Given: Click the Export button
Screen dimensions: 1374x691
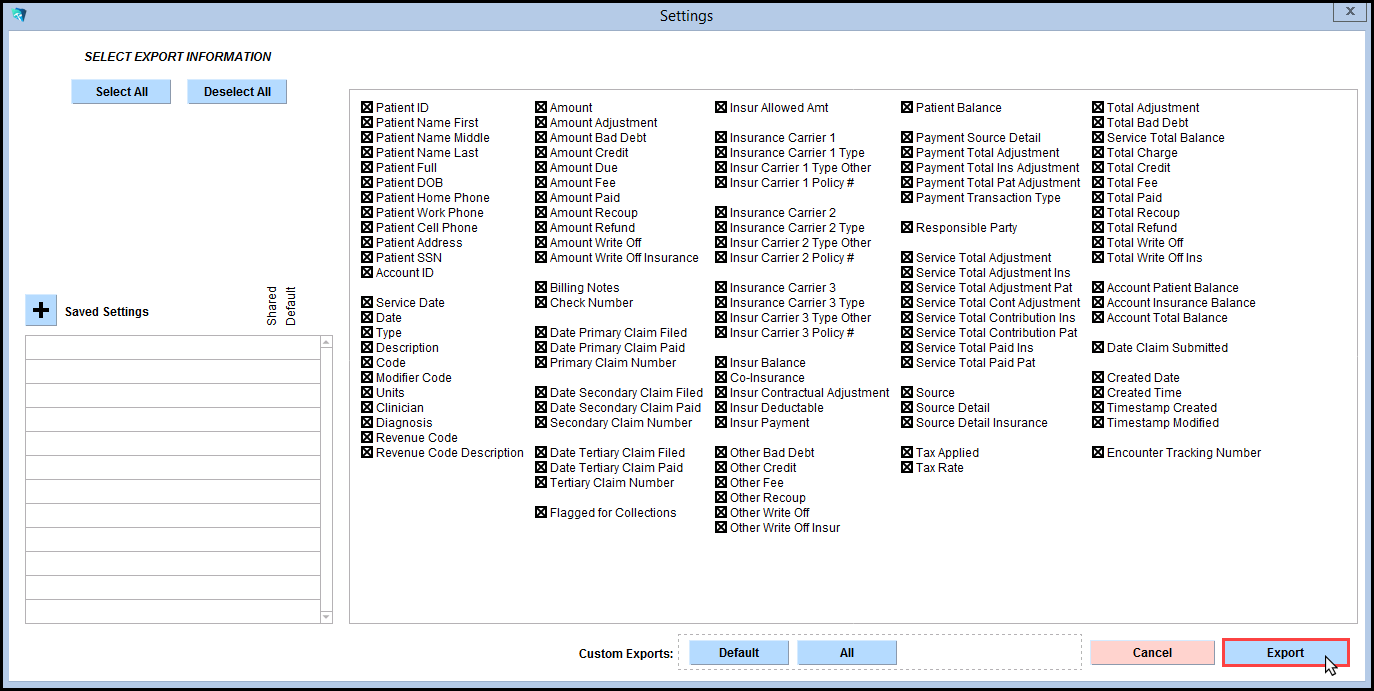Looking at the screenshot, I should (1285, 653).
